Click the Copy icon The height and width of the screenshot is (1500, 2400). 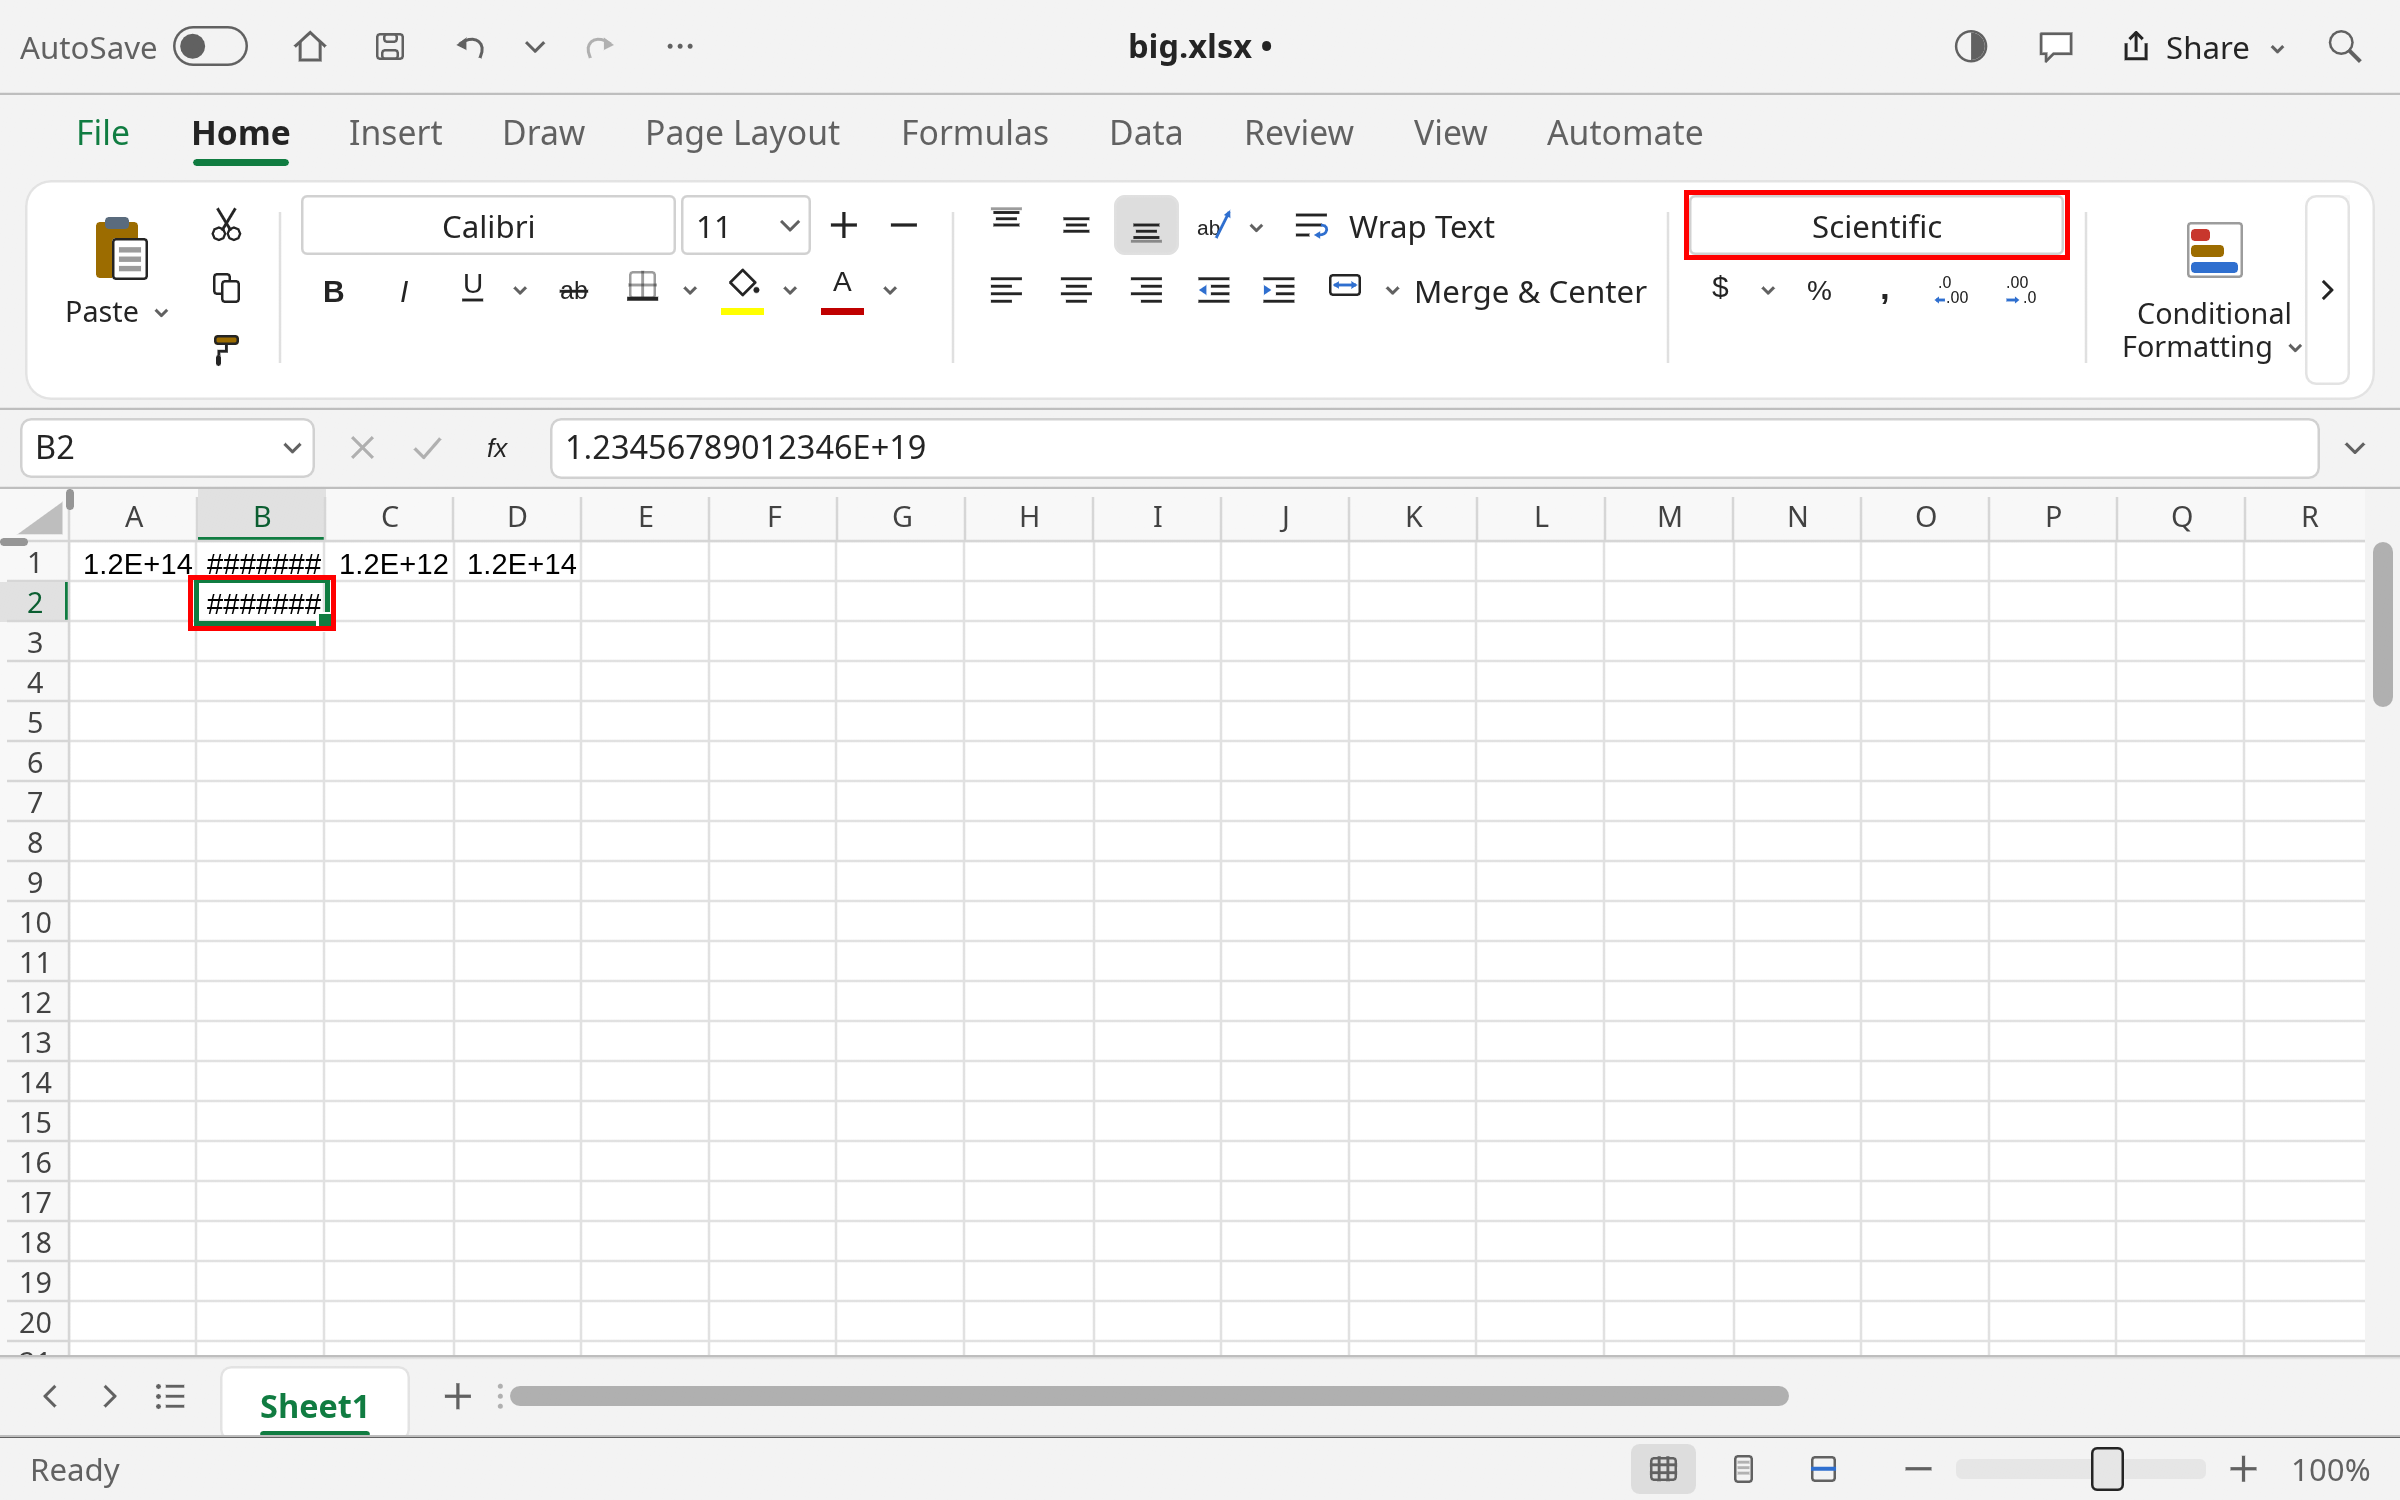(x=226, y=288)
